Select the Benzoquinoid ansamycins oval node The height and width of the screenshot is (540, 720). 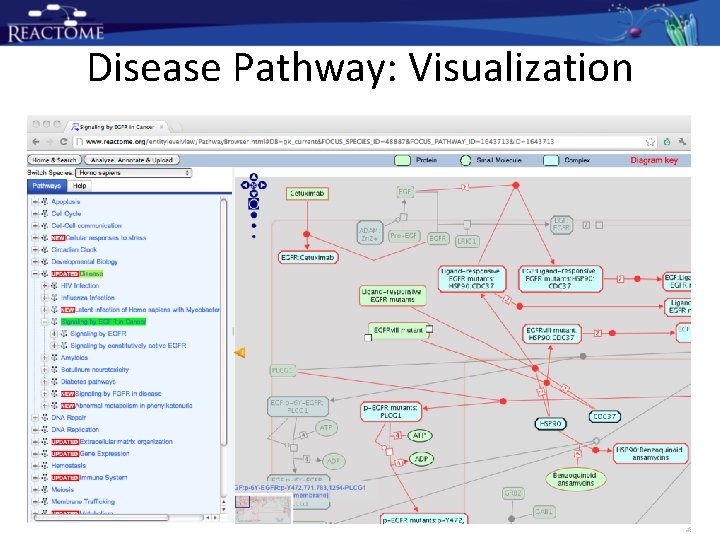point(576,479)
